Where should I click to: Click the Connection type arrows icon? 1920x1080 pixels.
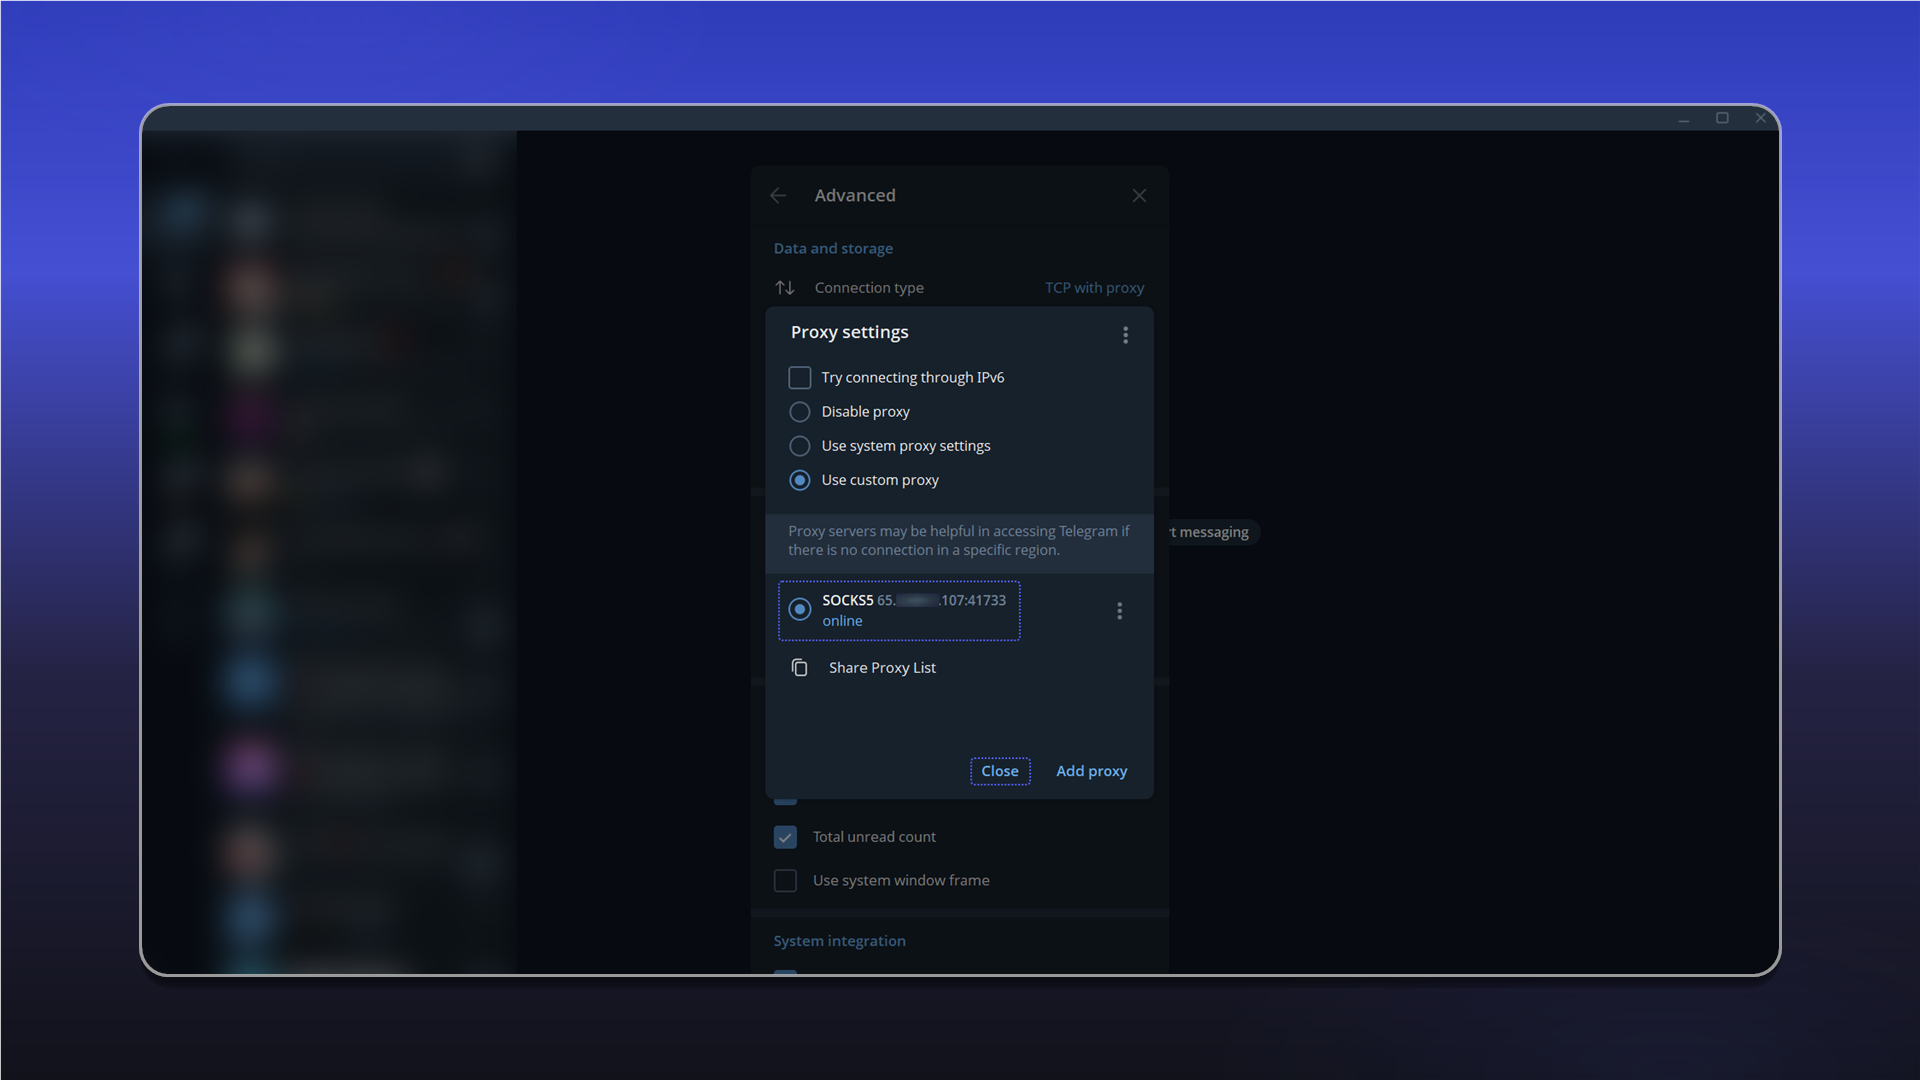pos(785,288)
